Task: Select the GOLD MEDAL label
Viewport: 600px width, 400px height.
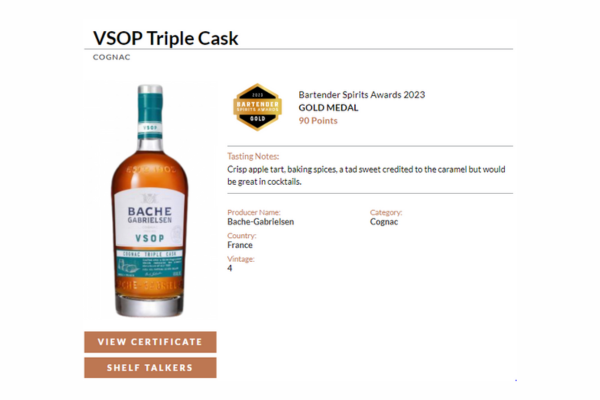Action: (x=328, y=108)
